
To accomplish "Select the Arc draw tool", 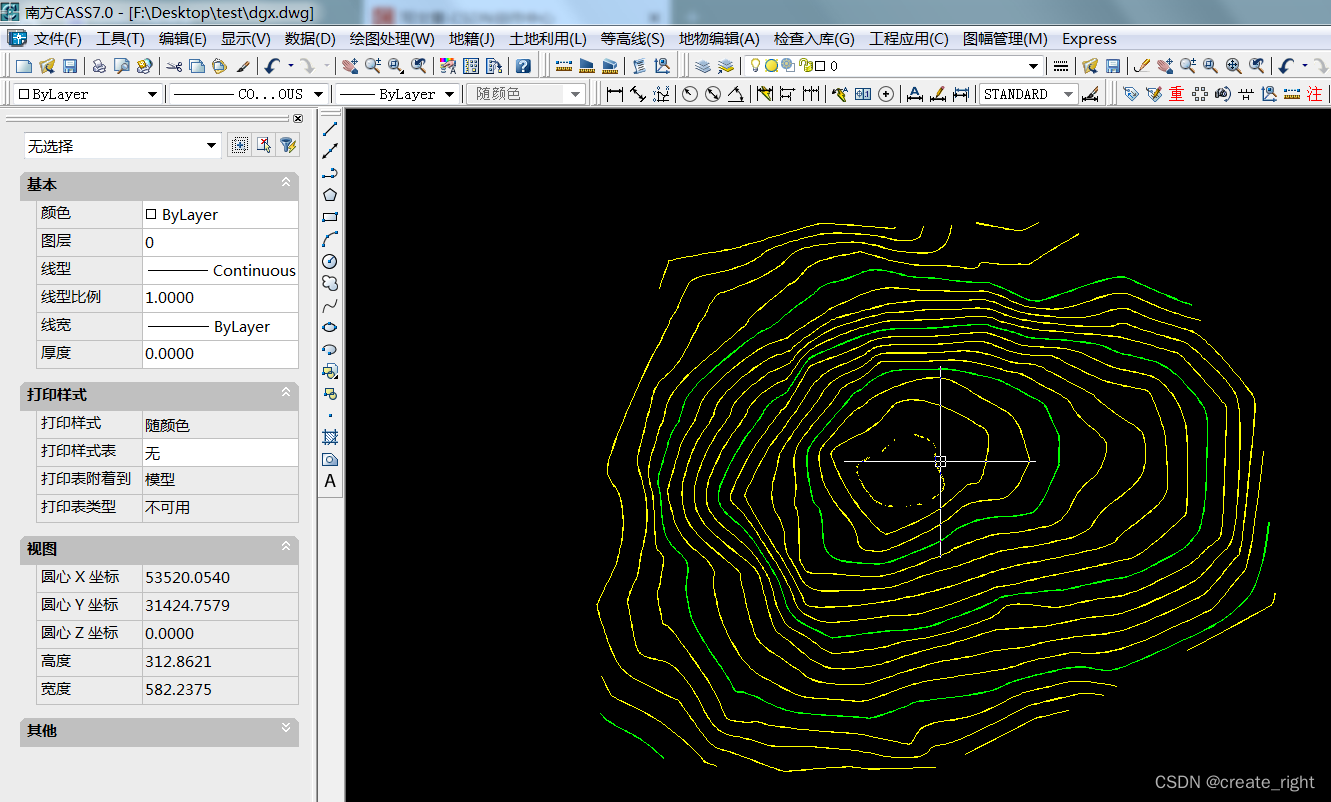I will [x=330, y=238].
